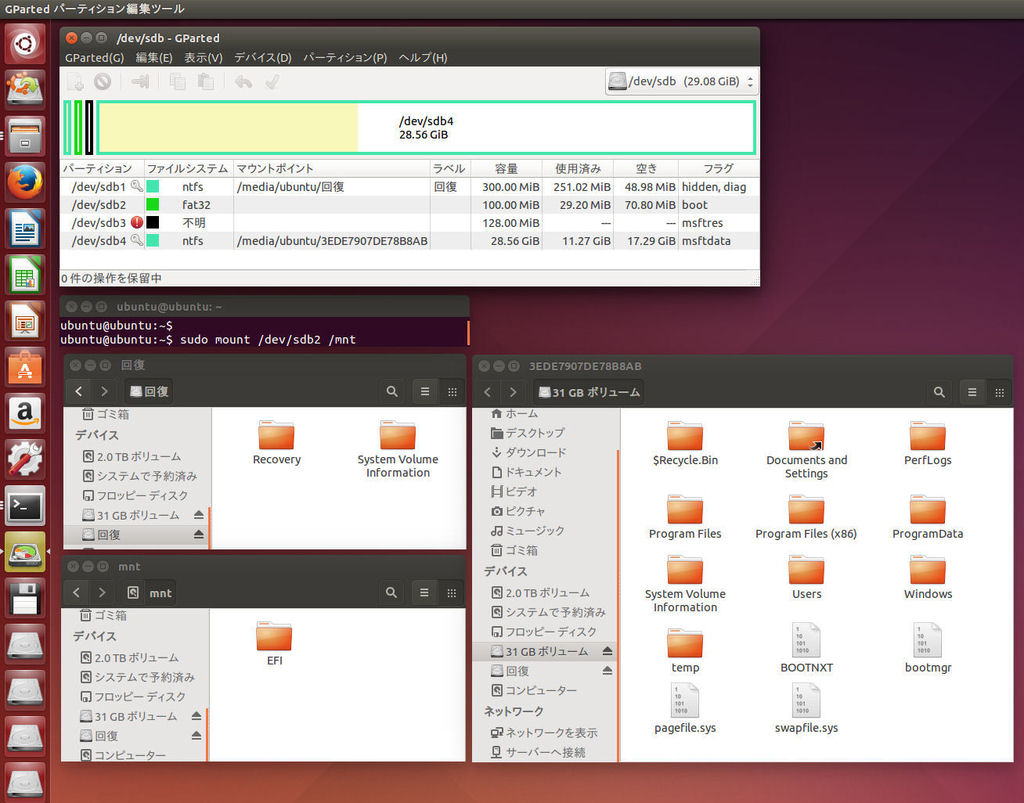This screenshot has height=803, width=1024.
Task: Go back in the 3EDE7907DE78B8AB file window
Action: click(x=488, y=392)
